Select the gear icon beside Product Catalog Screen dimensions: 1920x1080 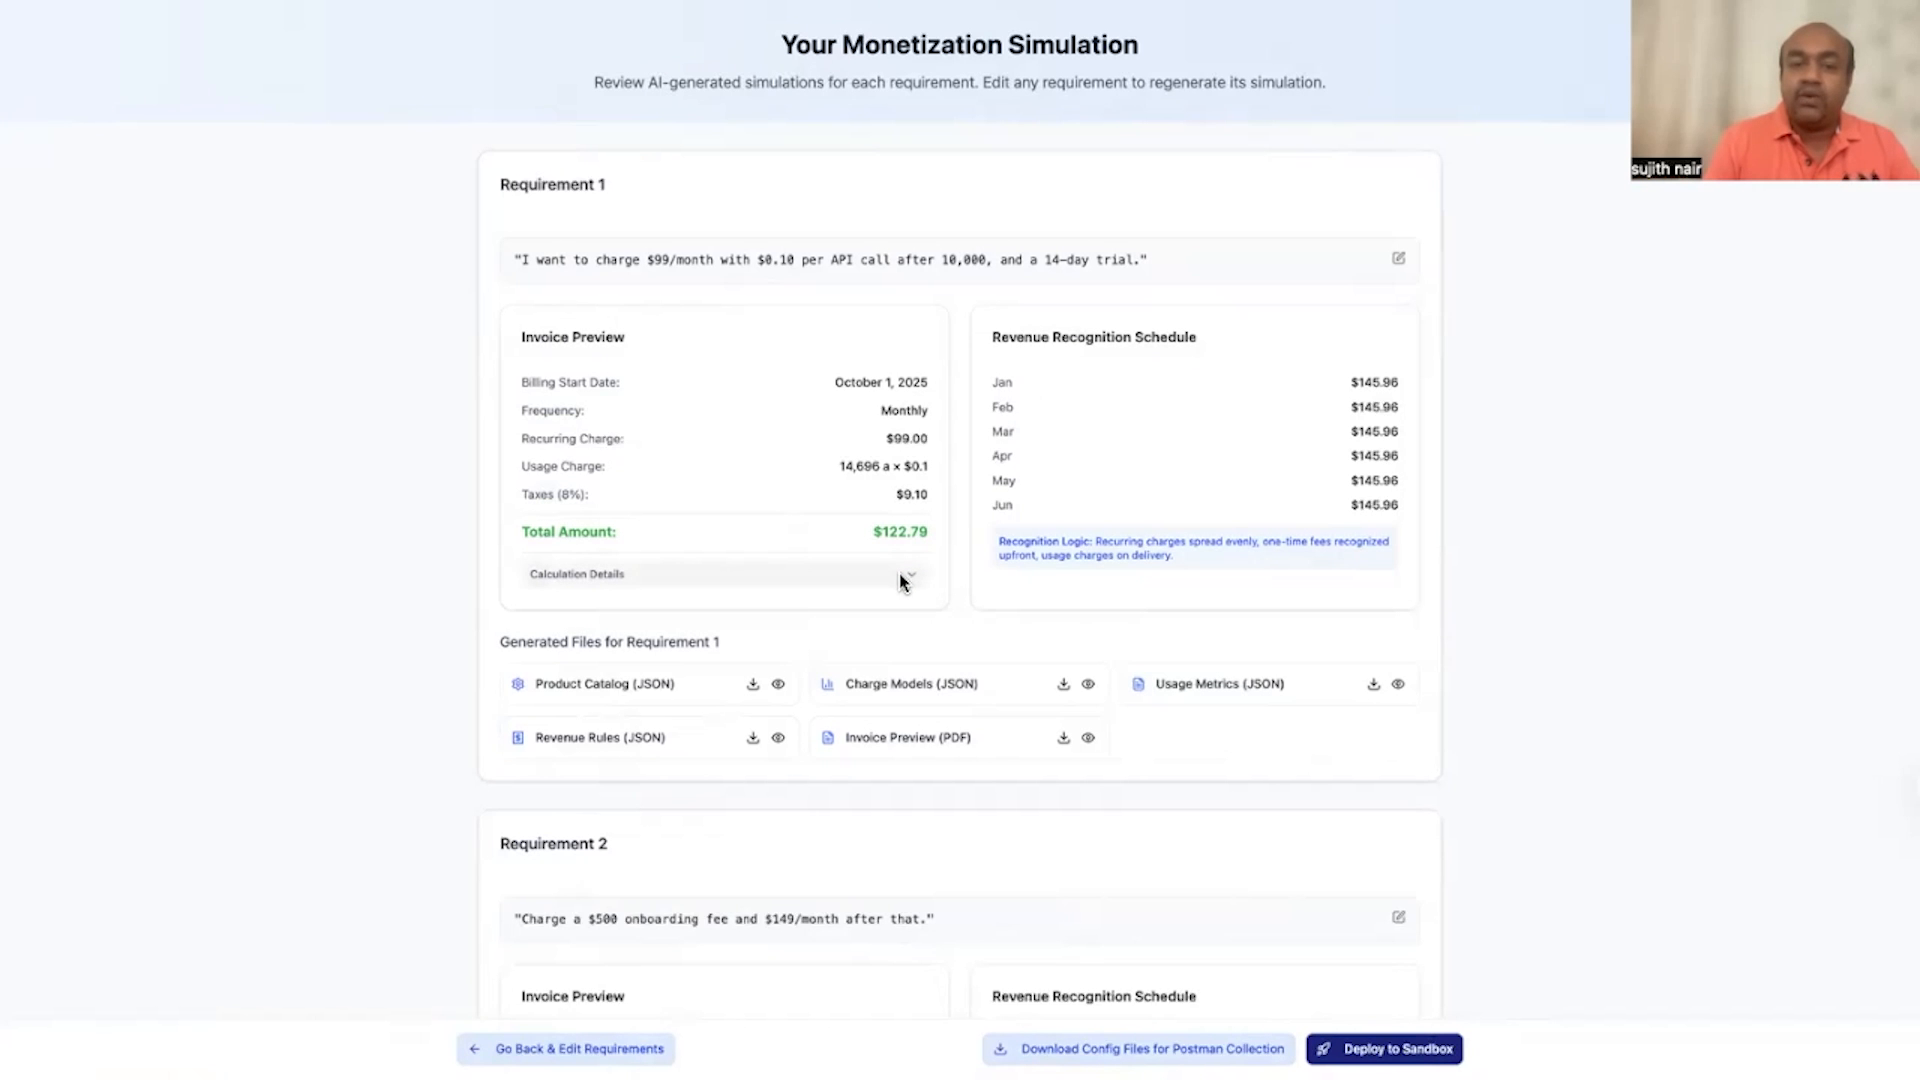click(518, 683)
